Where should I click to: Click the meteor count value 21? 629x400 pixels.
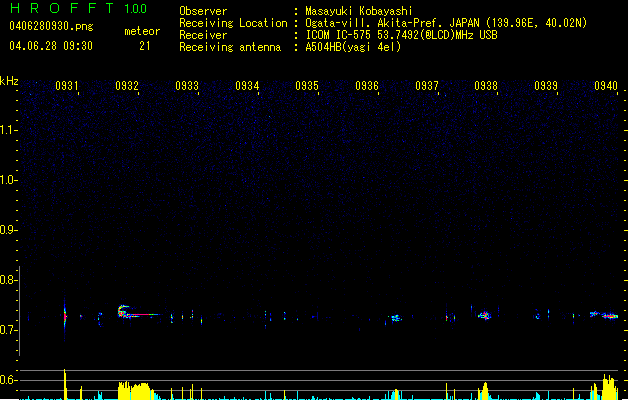pos(145,46)
